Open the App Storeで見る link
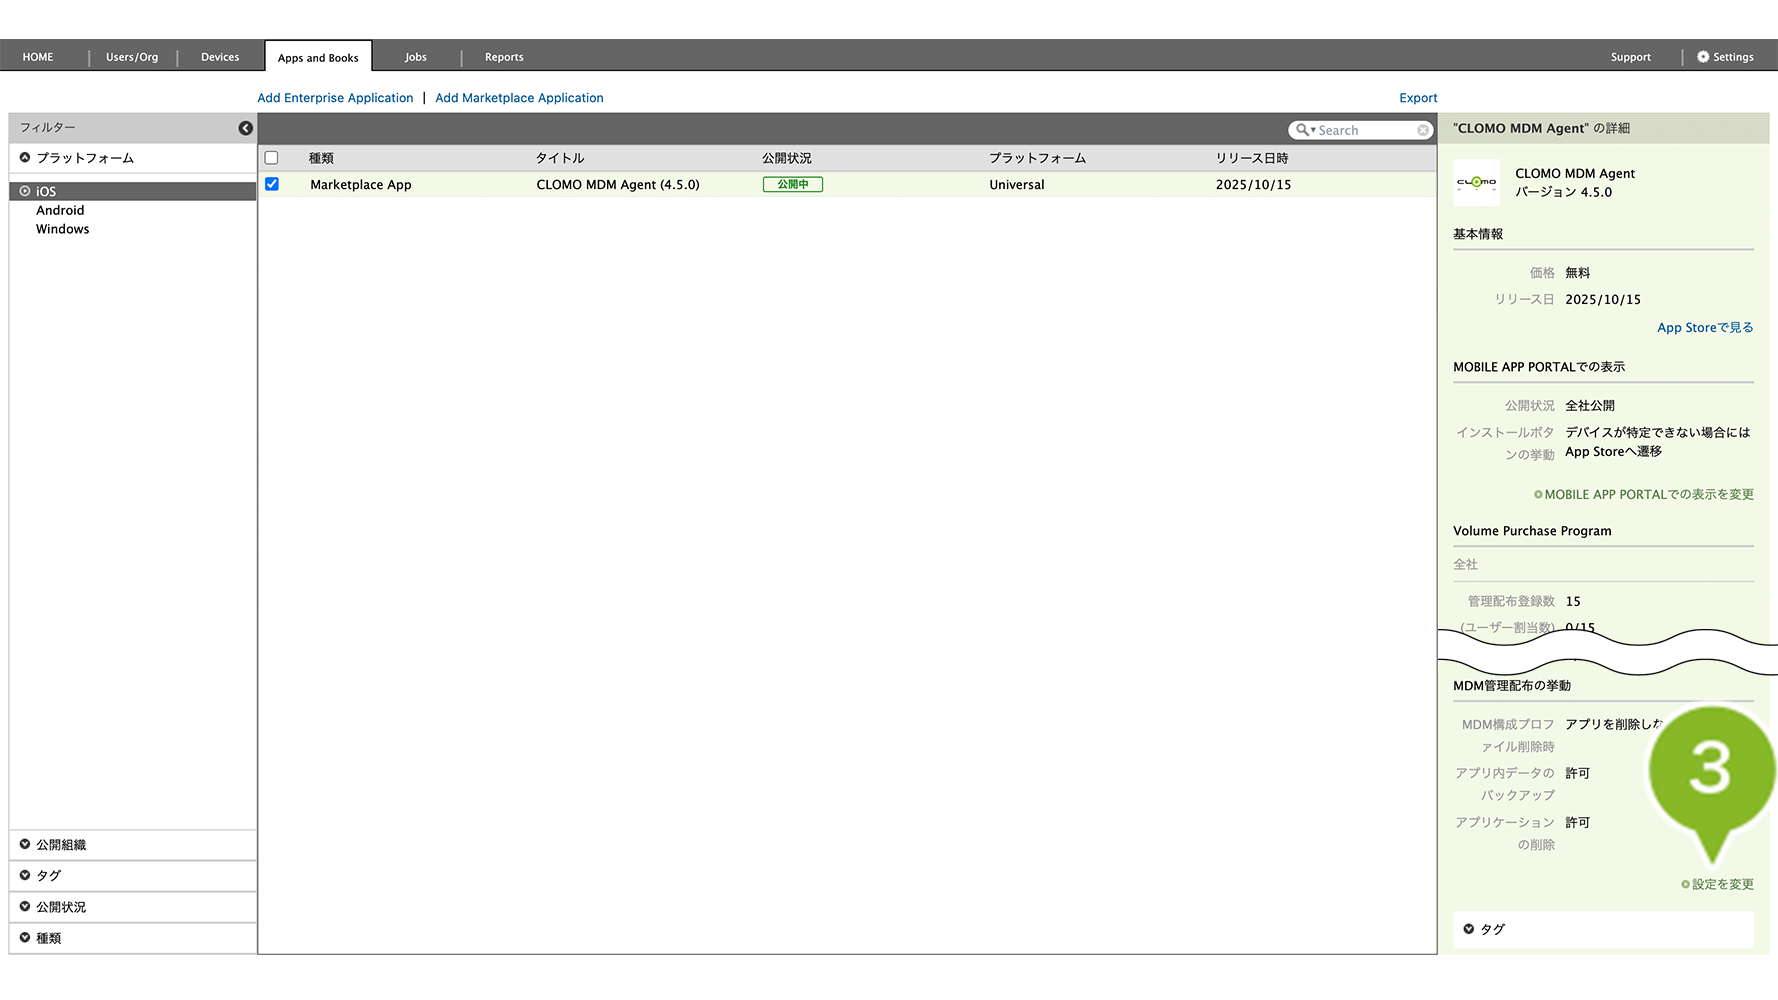The image size is (1778, 1000). point(1705,328)
